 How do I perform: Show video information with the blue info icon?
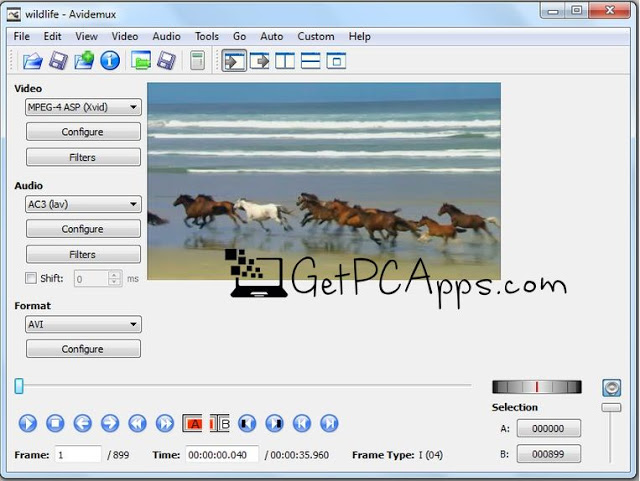pyautogui.click(x=110, y=61)
